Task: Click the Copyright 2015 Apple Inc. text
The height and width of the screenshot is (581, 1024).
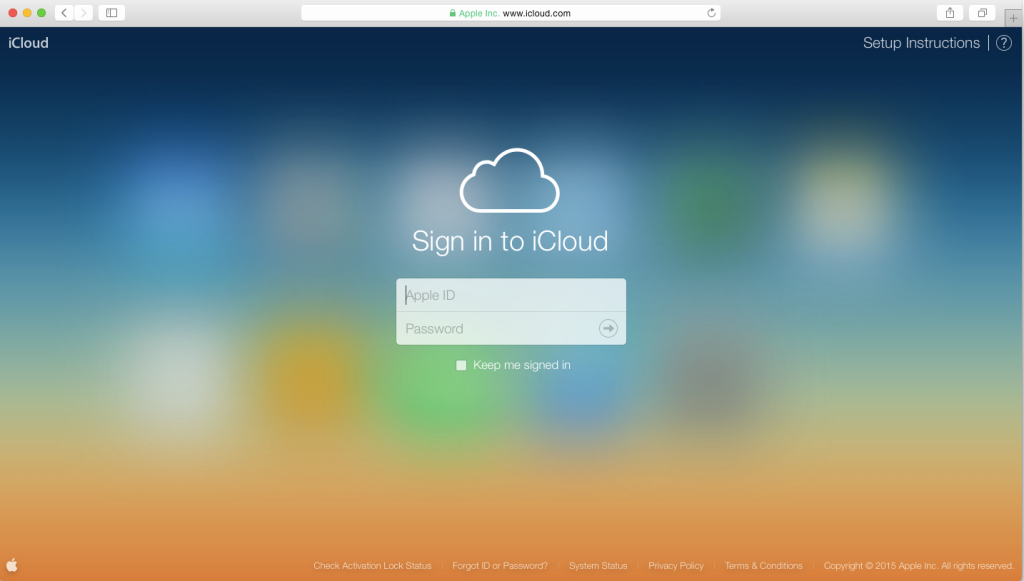Action: 918,566
